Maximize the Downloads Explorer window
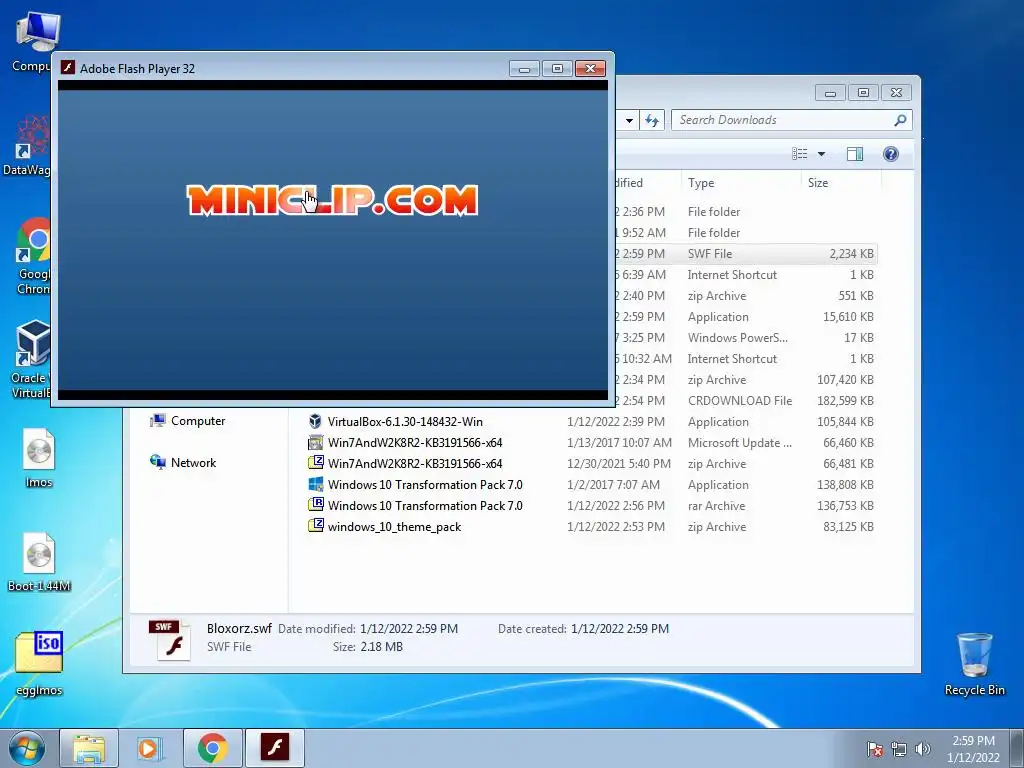This screenshot has width=1024, height=768. (863, 93)
